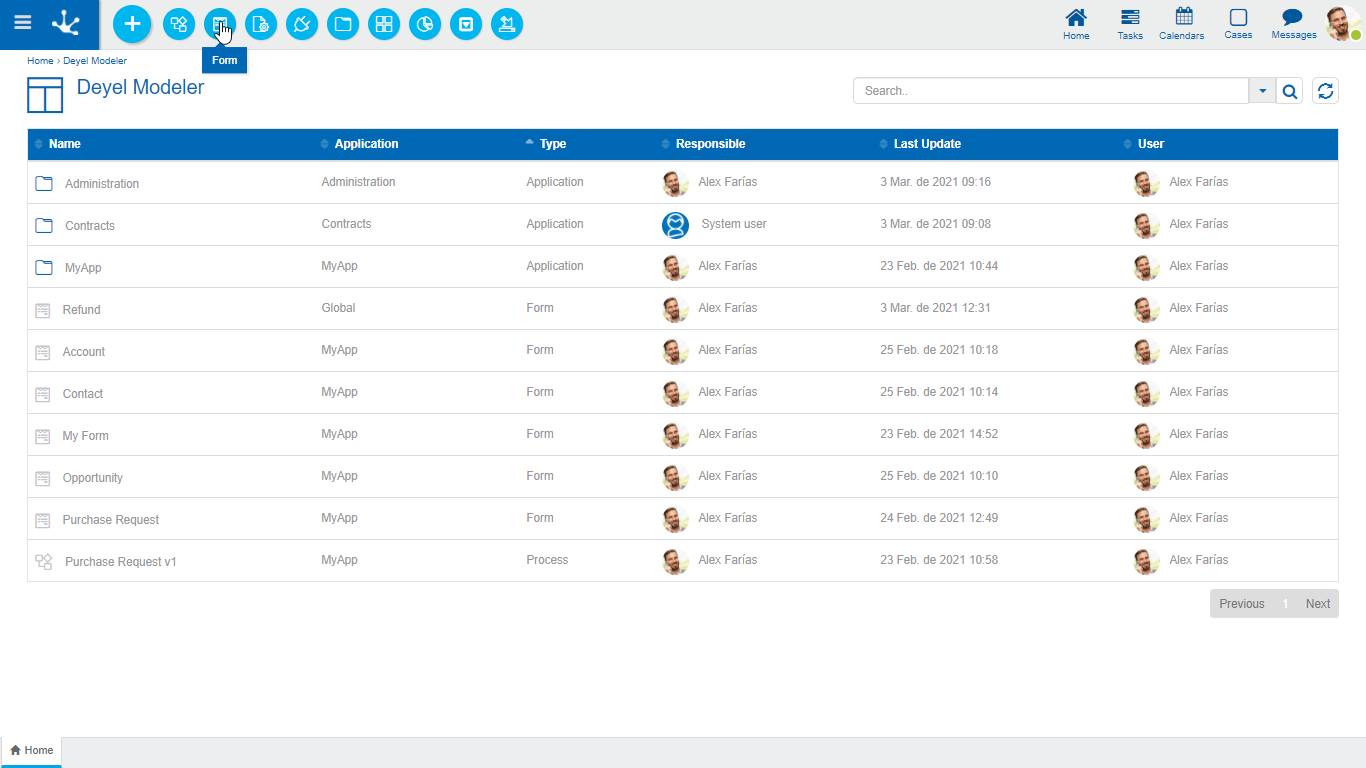Click the plus create-new button
Screen dimensions: 1366x768
(132, 23)
